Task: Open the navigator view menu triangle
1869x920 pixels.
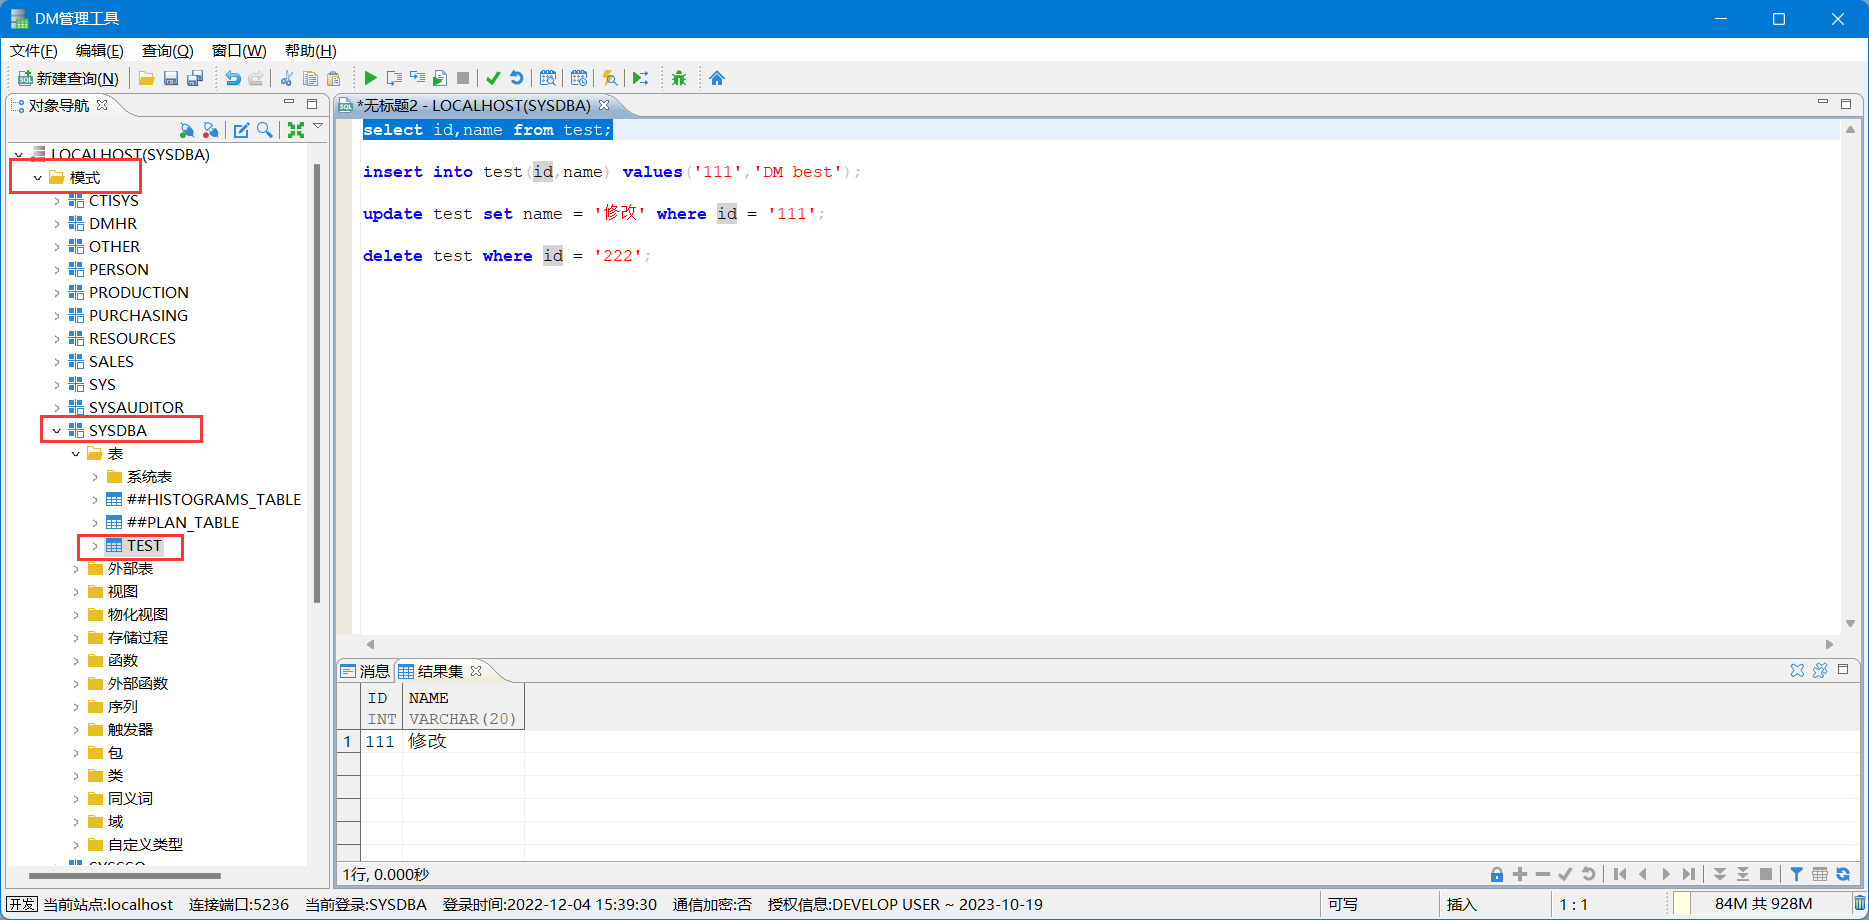Action: click(318, 127)
